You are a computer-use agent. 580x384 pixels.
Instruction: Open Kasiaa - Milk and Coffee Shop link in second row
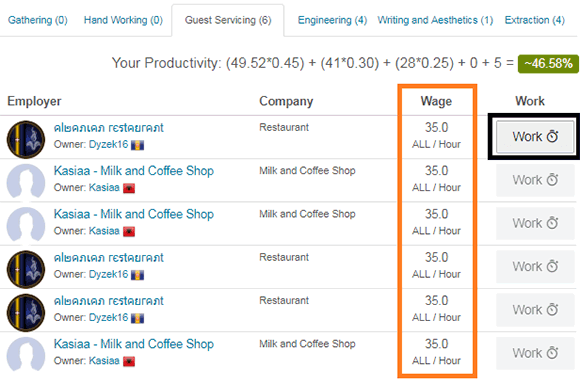[x=134, y=171]
